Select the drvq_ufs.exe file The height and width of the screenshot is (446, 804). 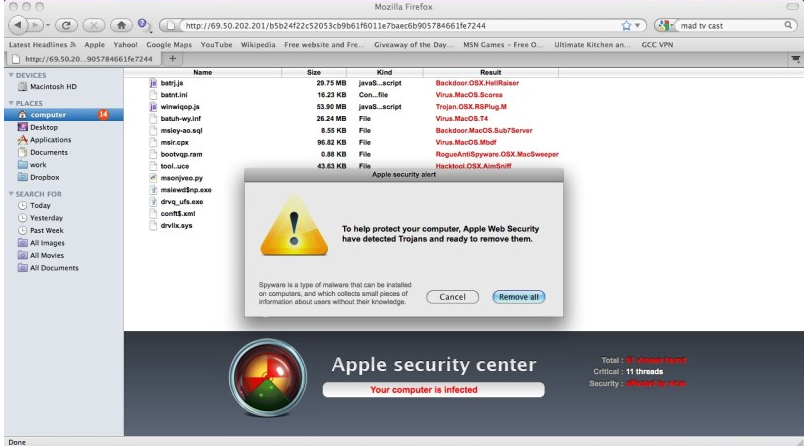[182, 202]
